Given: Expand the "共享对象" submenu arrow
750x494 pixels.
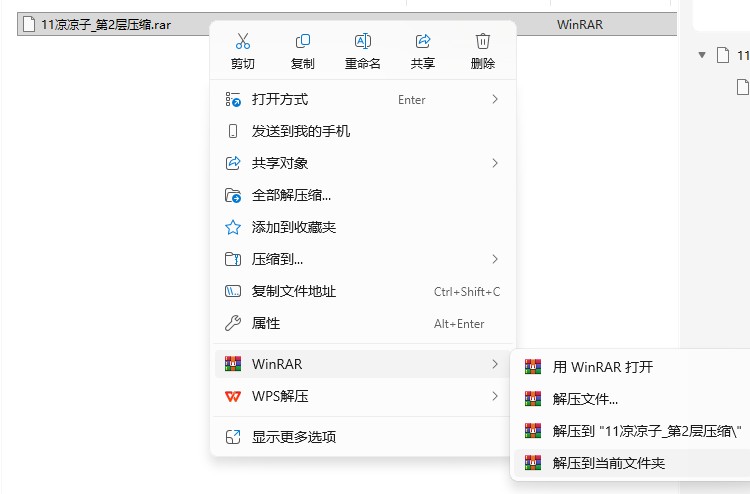Looking at the screenshot, I should [x=495, y=163].
